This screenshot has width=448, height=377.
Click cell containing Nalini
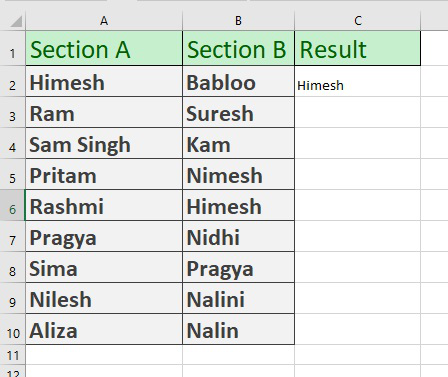238,298
